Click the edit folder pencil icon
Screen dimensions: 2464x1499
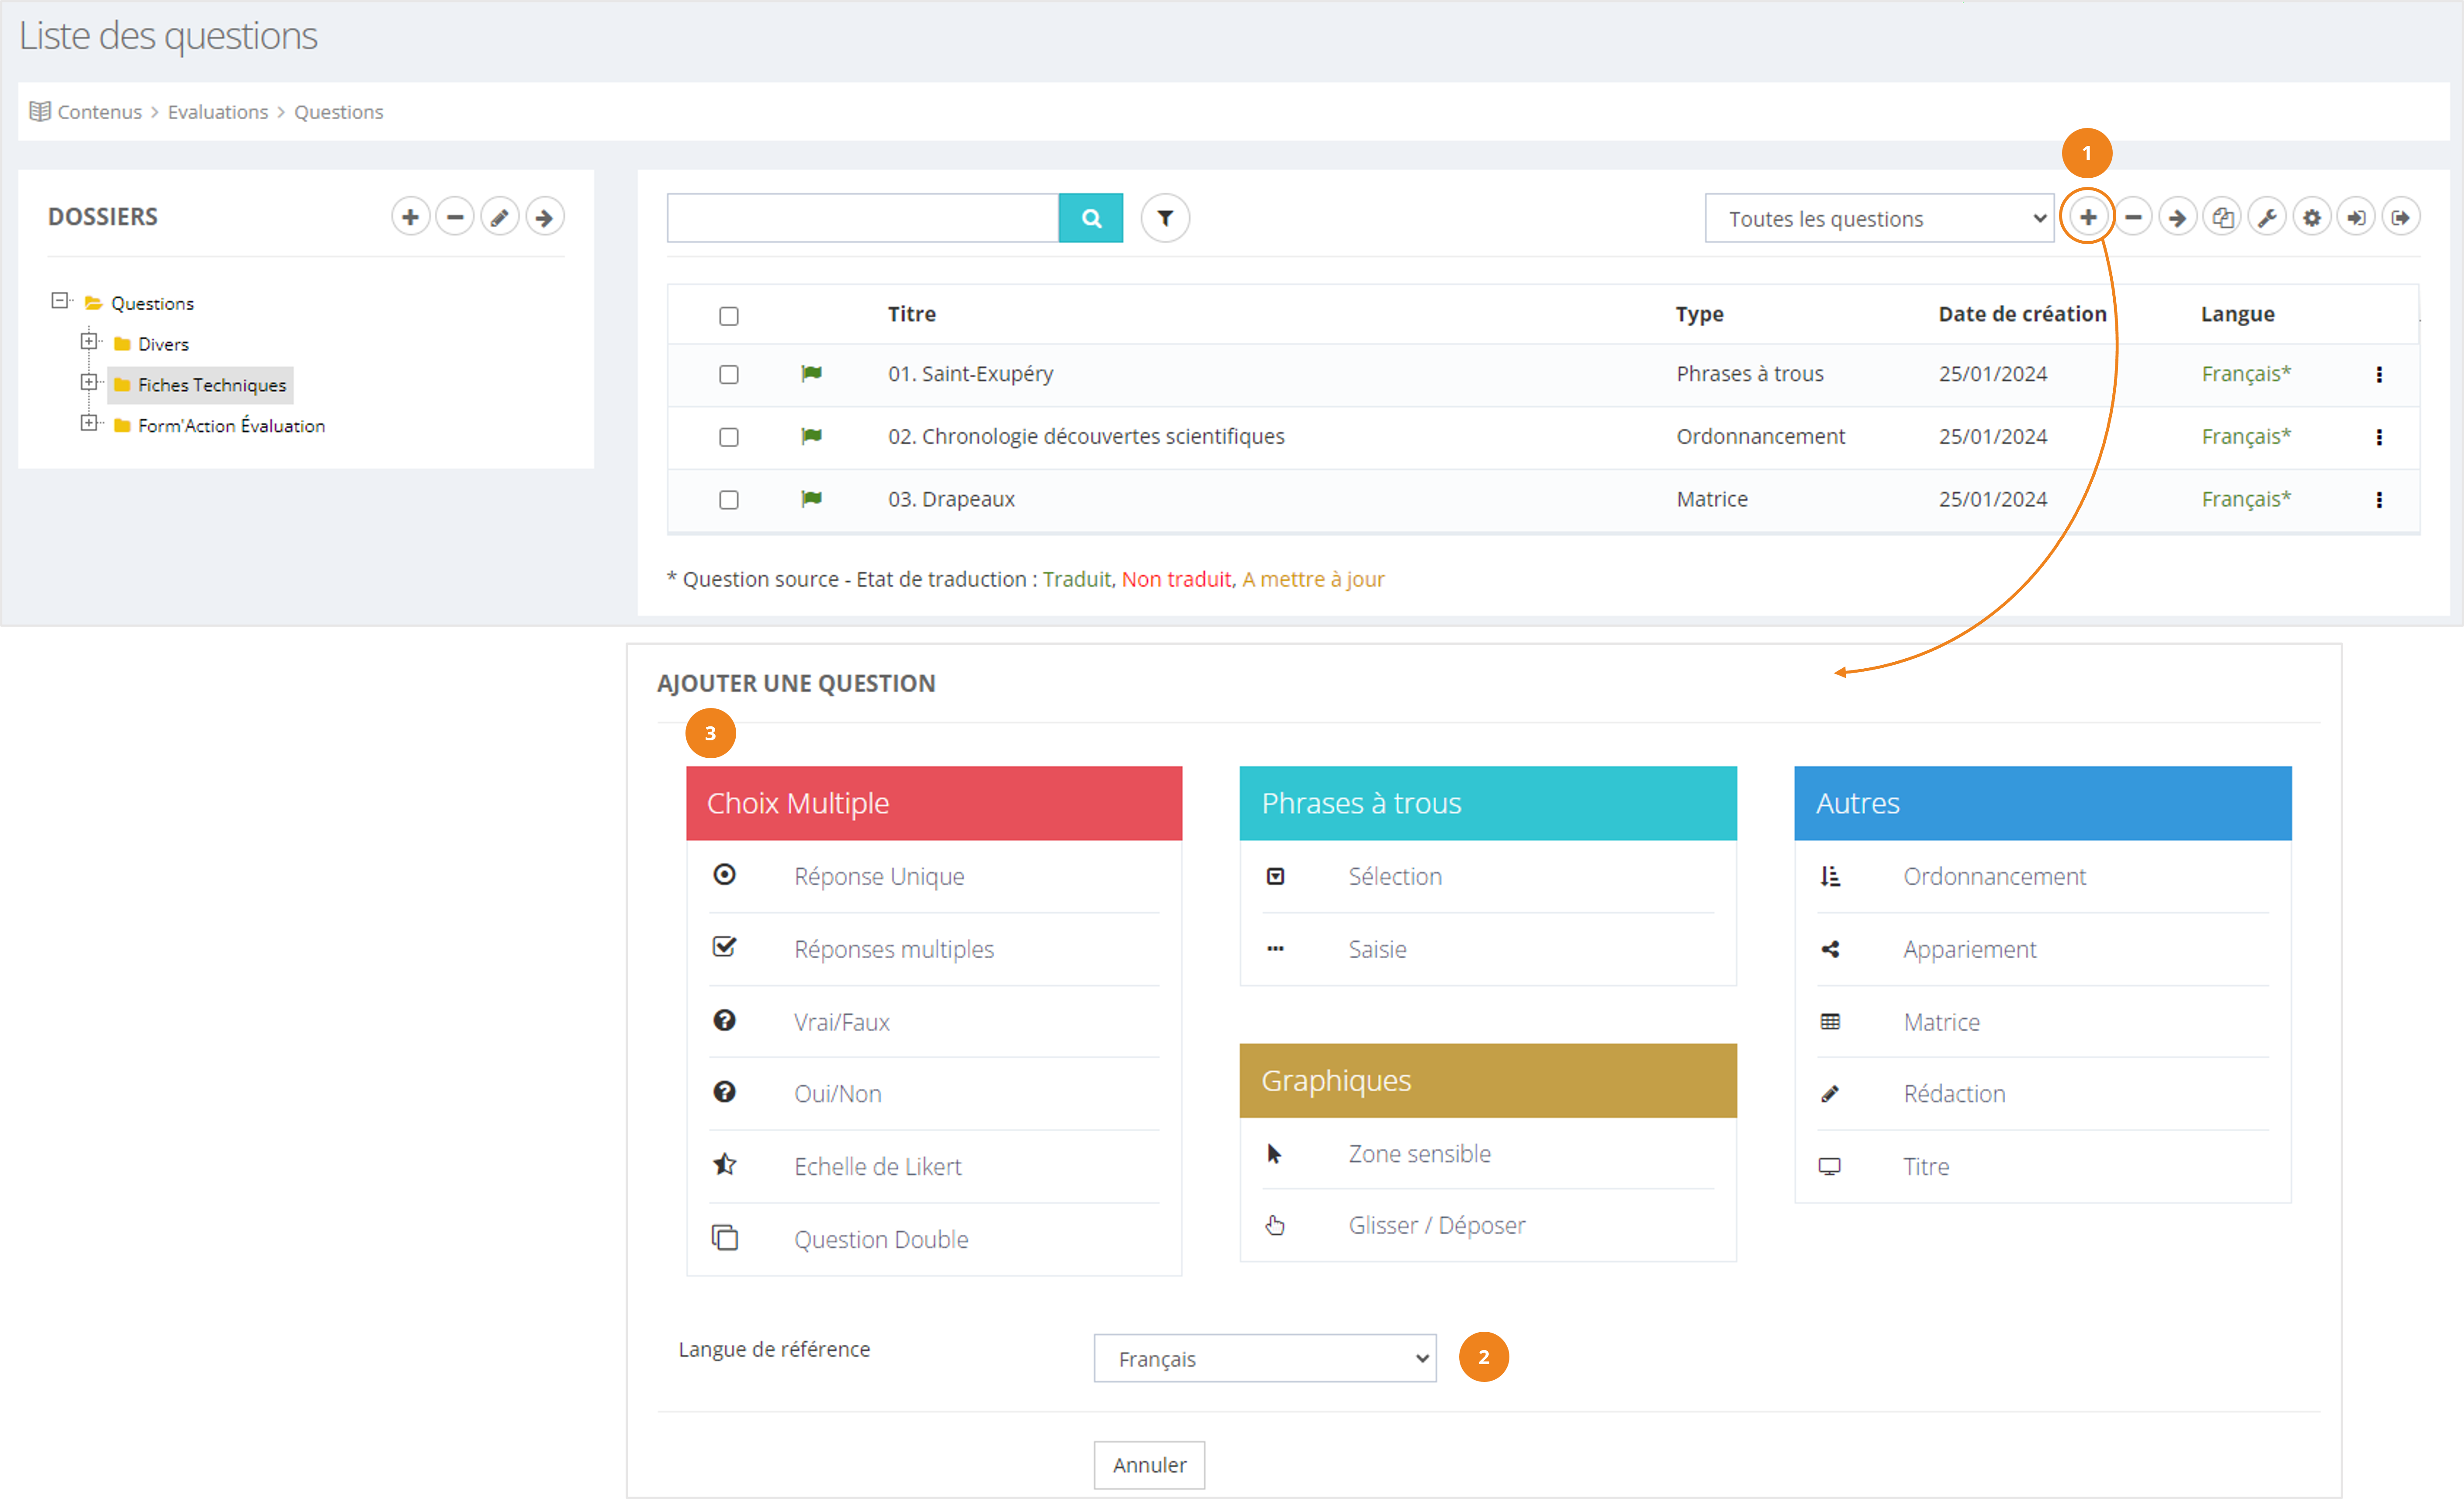tap(499, 217)
